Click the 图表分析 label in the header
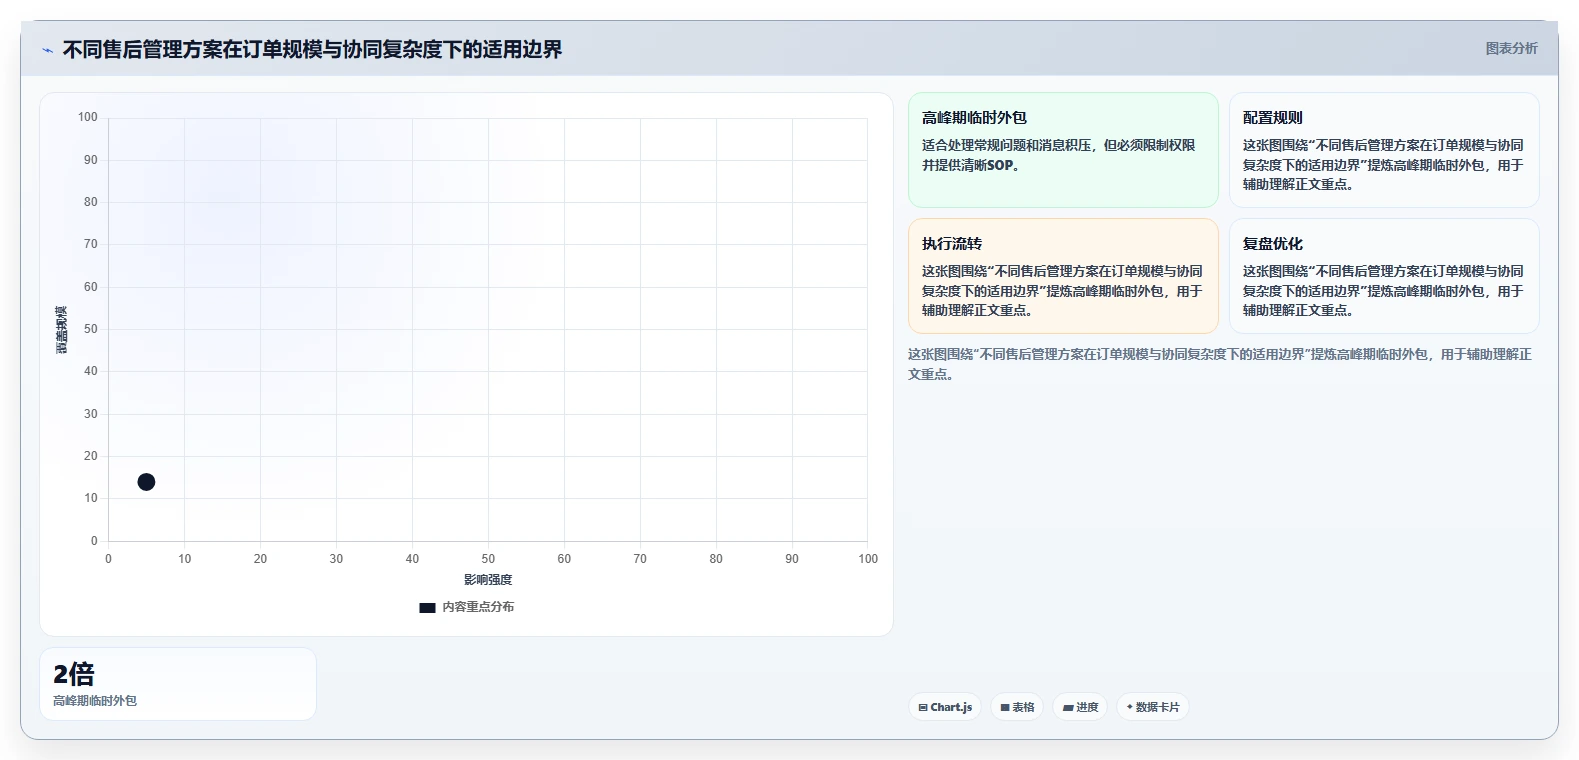Screen dimensions: 1579x760 pos(1511,48)
